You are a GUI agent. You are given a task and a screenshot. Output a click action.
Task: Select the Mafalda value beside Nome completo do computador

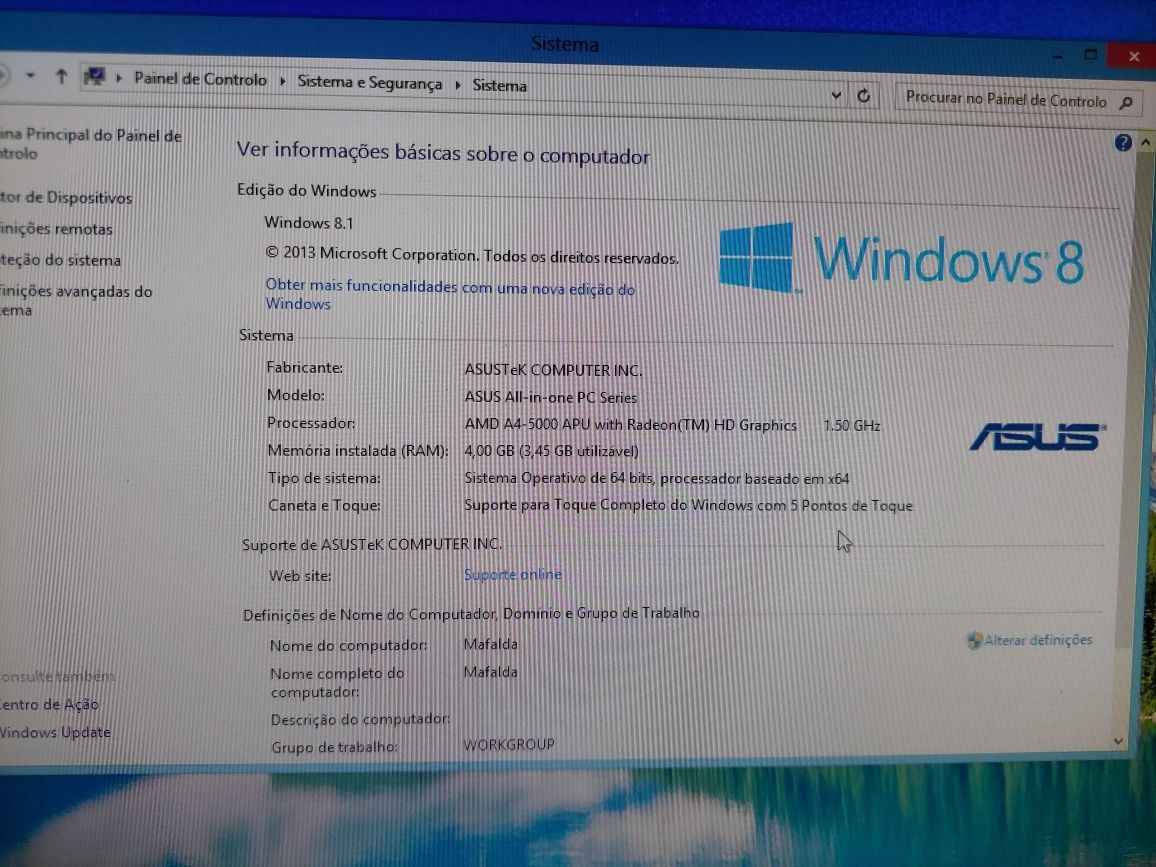point(490,672)
